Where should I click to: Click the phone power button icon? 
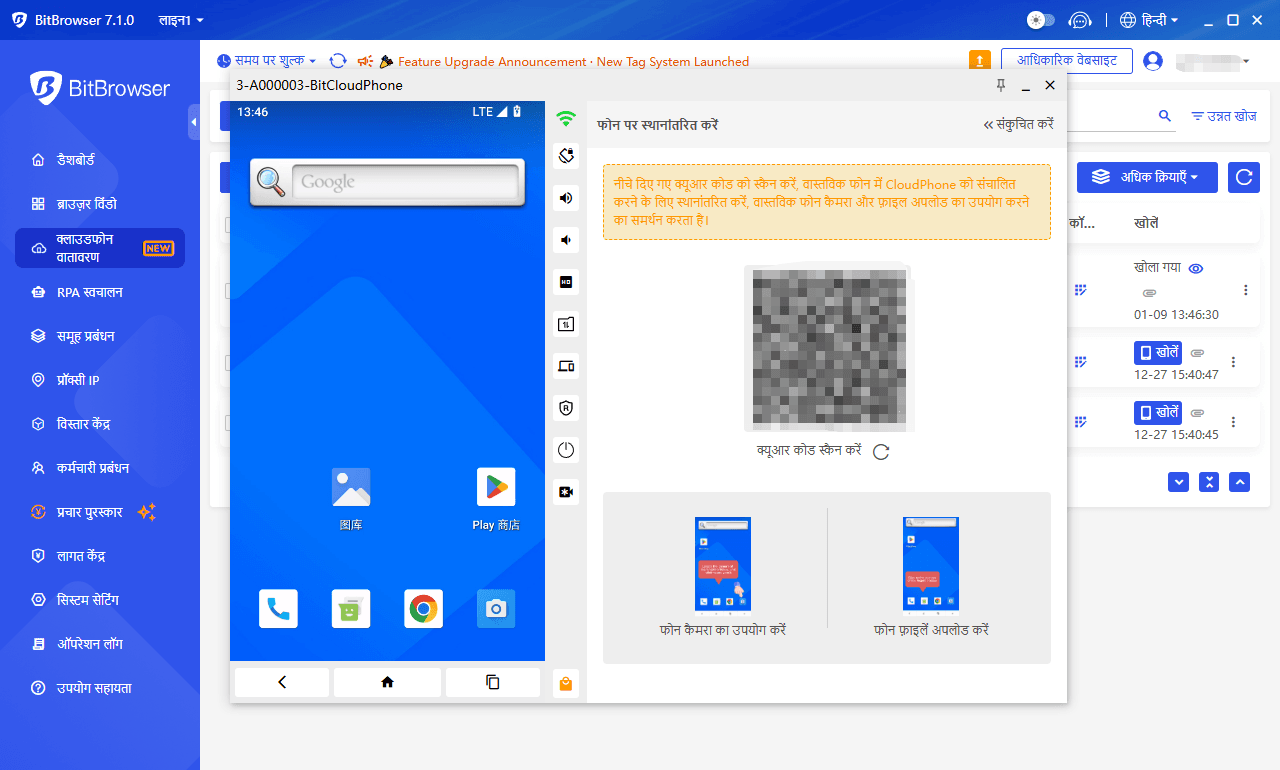[566, 450]
